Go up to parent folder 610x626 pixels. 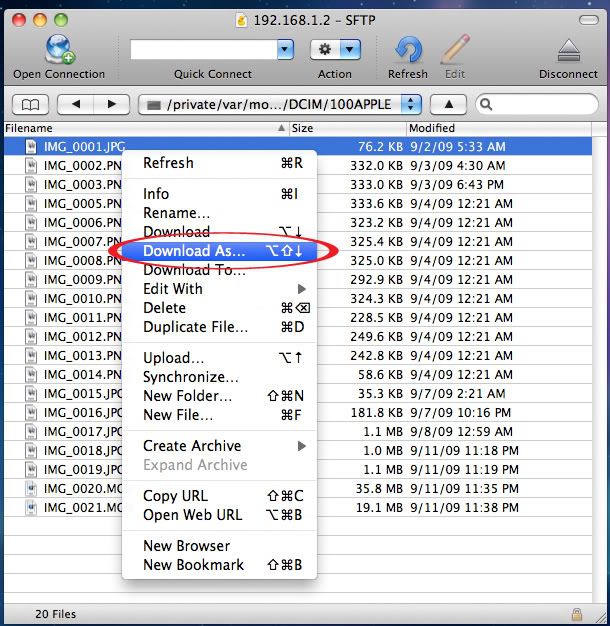coord(448,105)
